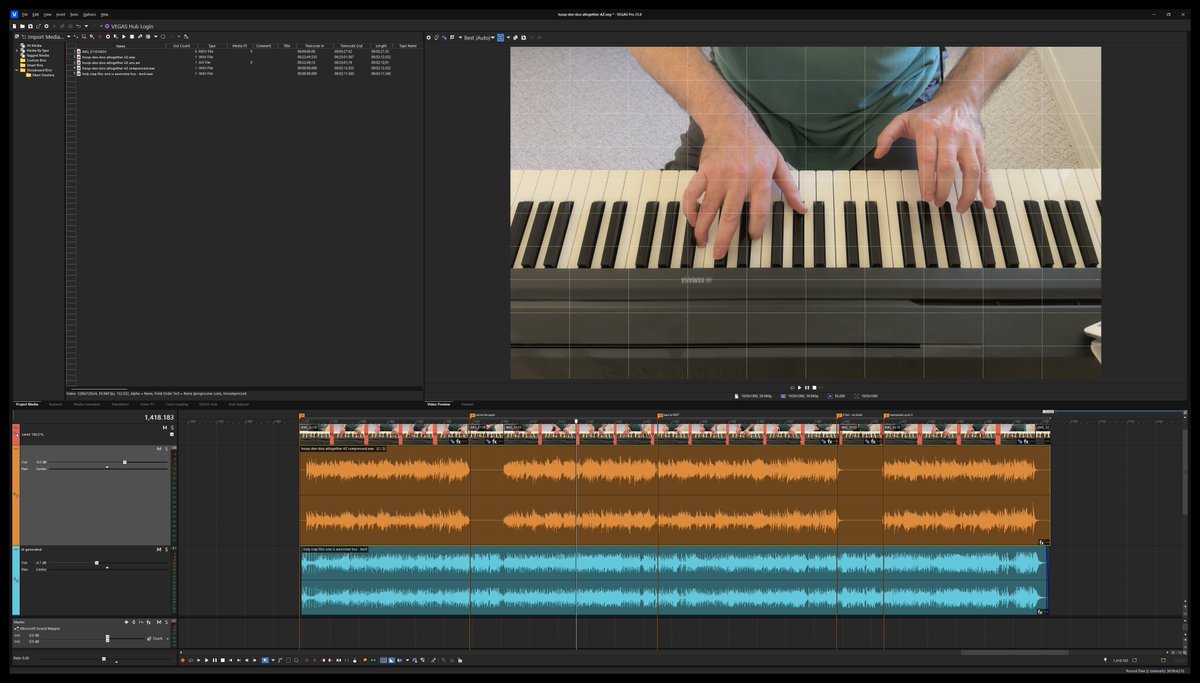Viewport: 1200px width, 683px height.
Task: Click Save Snapshot to File in the preview toolbar
Action: point(524,38)
